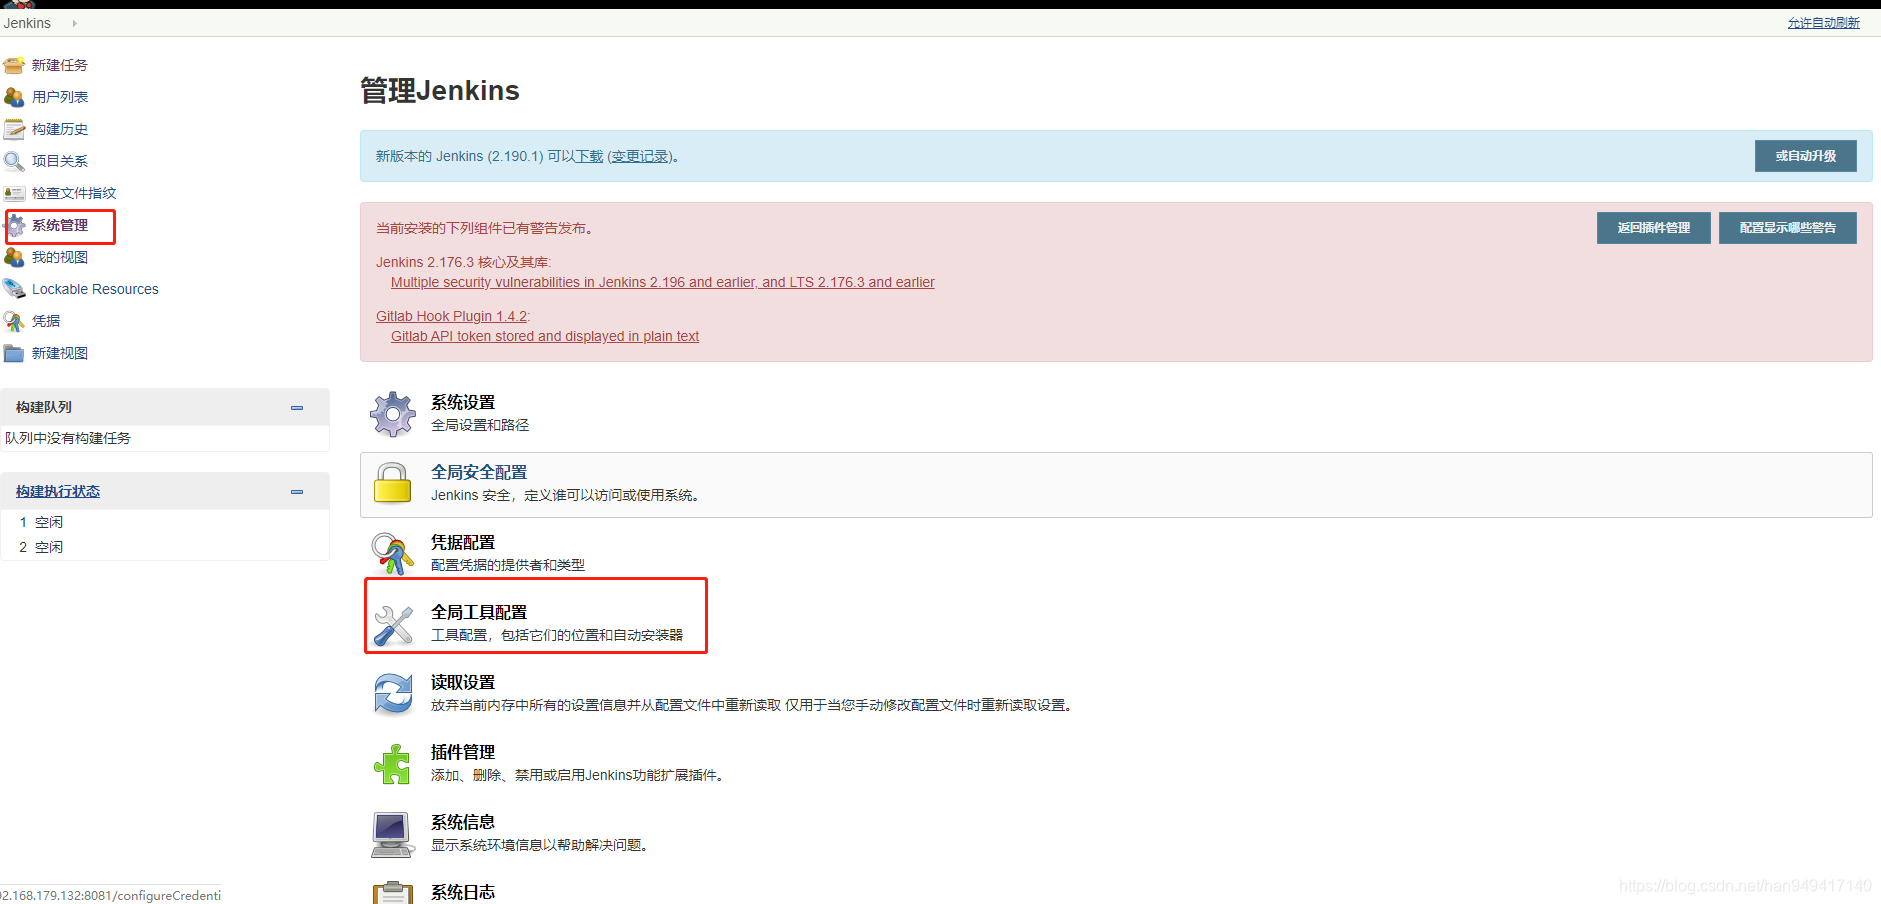
Task: Open 我的视图 in the sidebar
Action: [x=60, y=257]
